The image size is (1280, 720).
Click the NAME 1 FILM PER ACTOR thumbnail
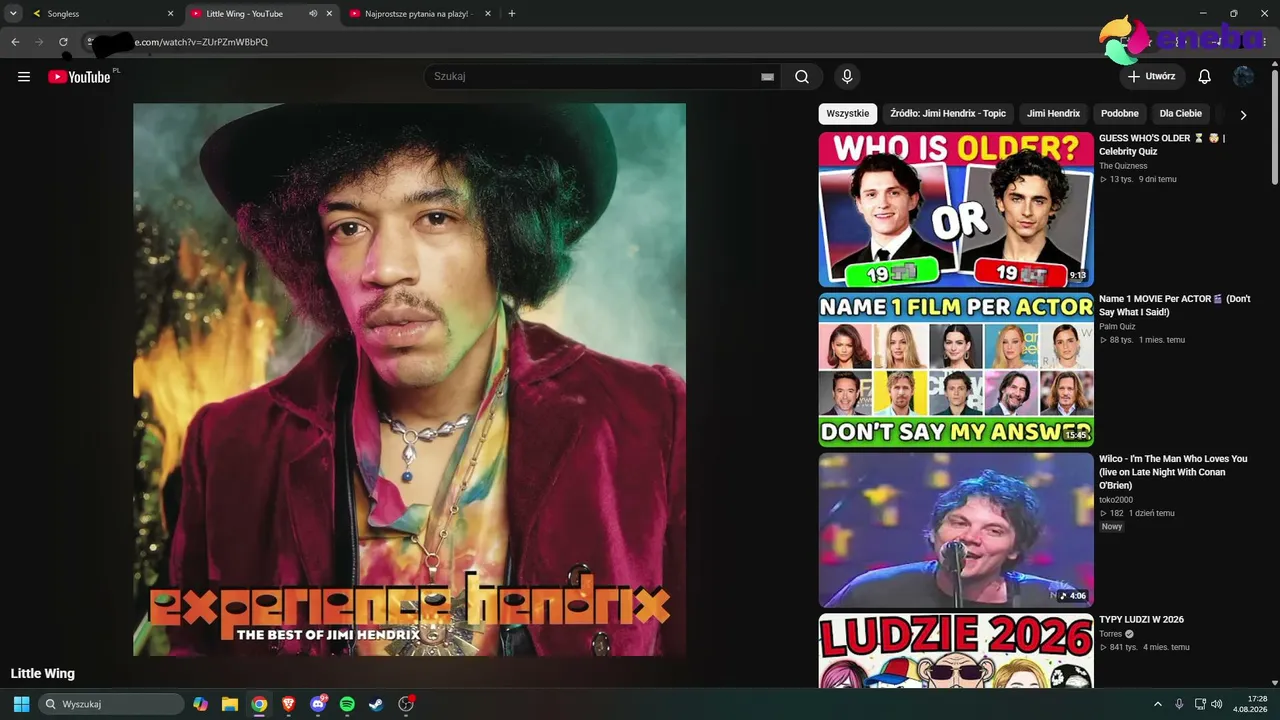956,370
